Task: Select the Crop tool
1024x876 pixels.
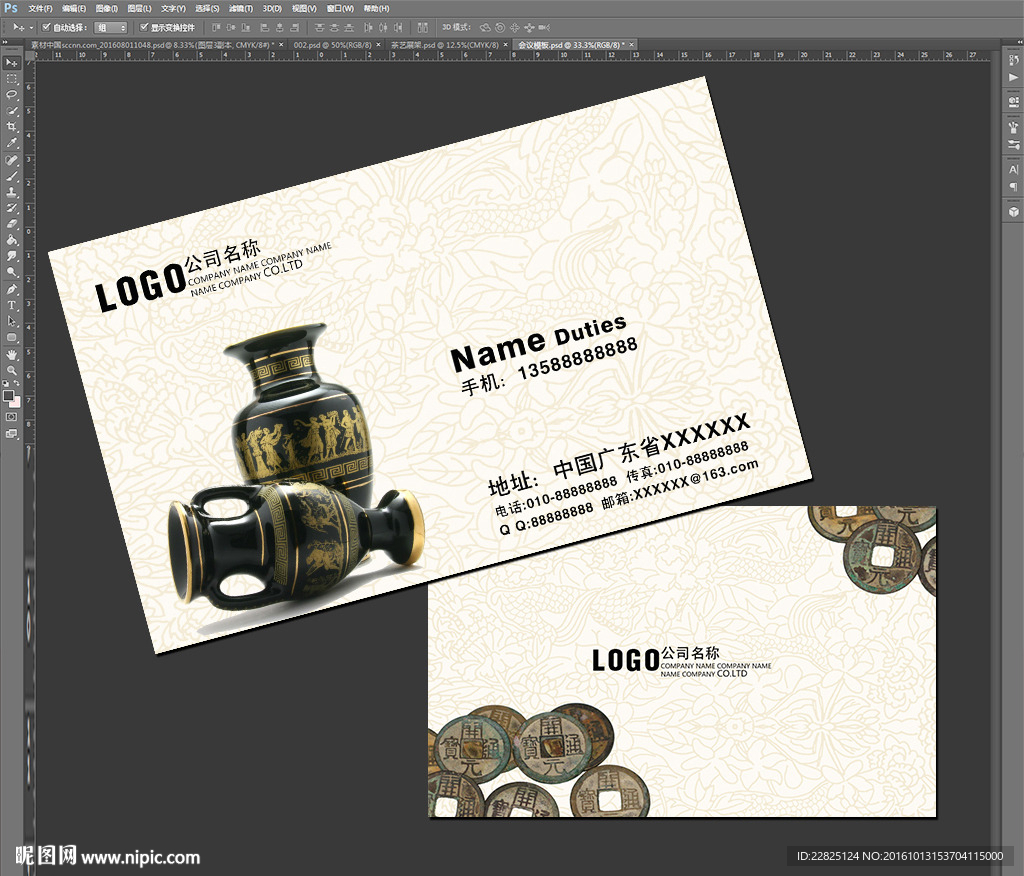Action: 12,127
